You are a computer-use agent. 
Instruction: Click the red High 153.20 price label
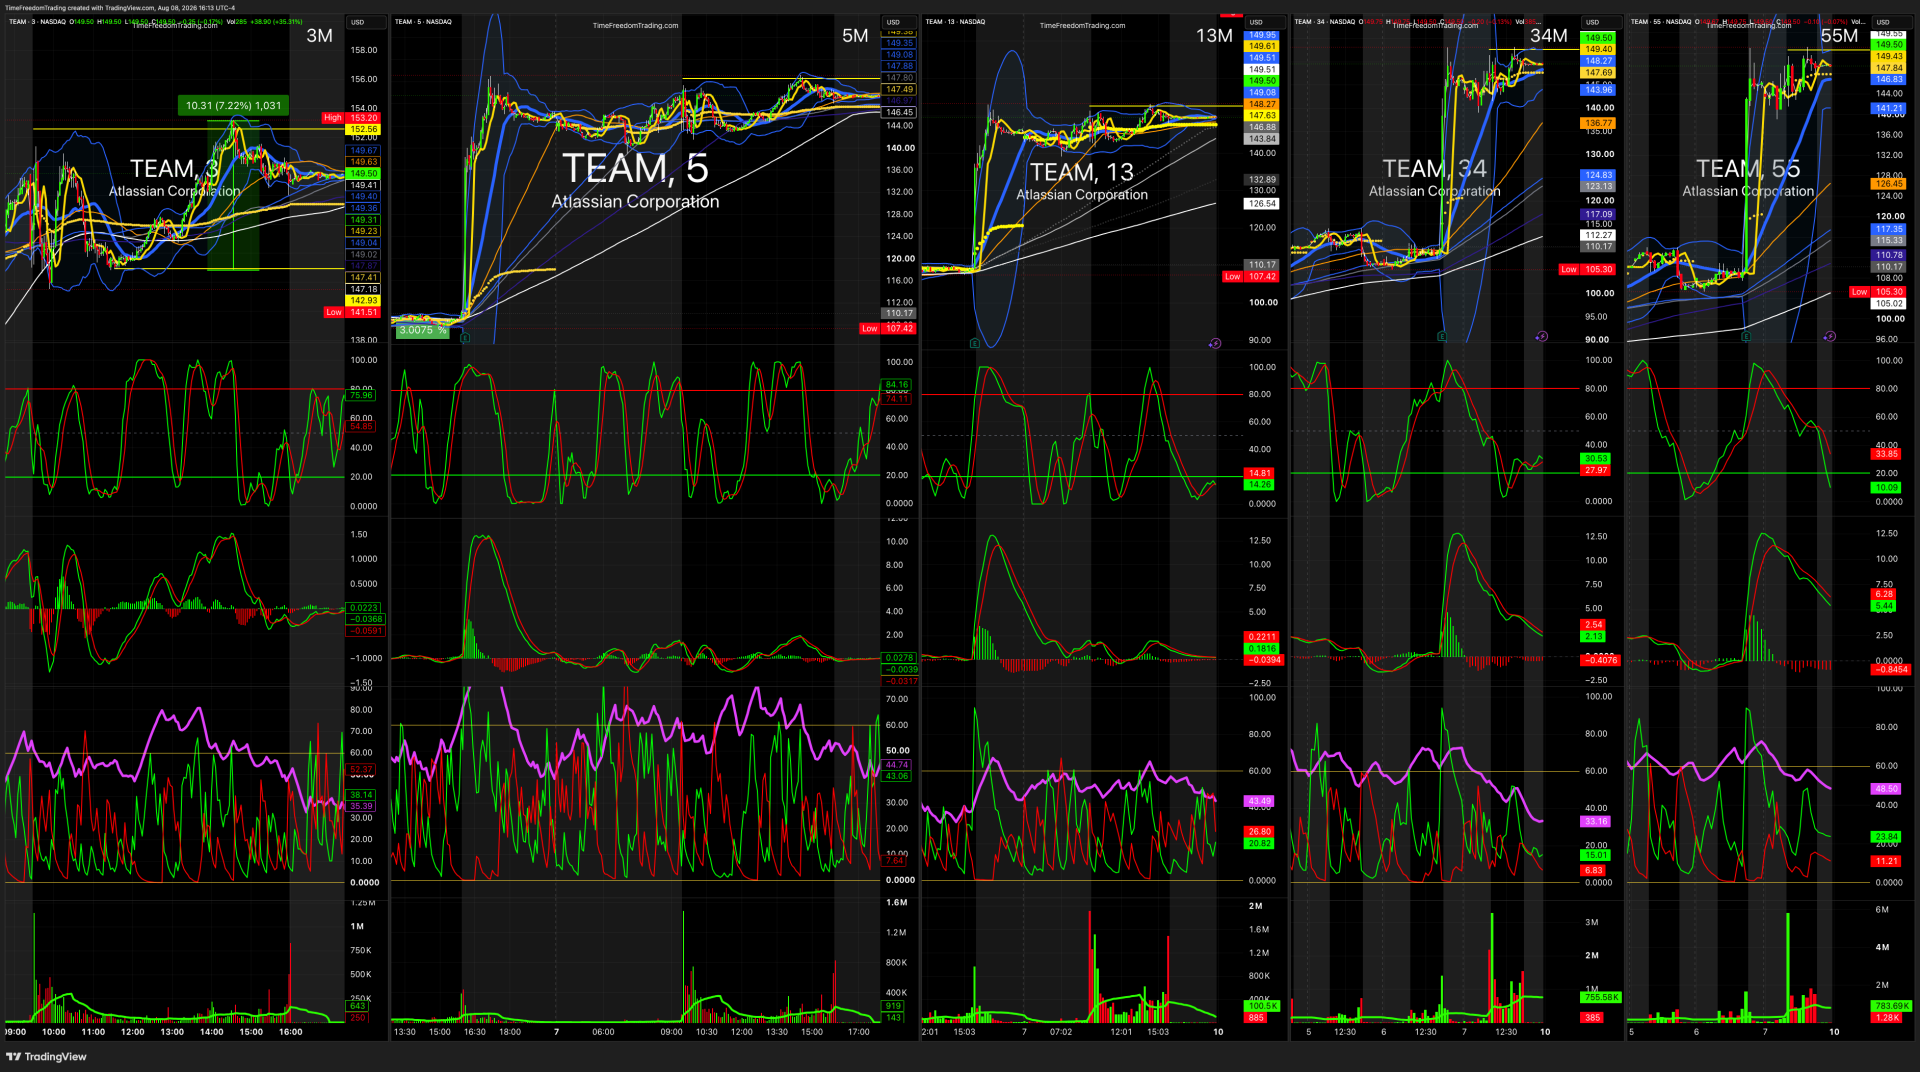coord(351,118)
